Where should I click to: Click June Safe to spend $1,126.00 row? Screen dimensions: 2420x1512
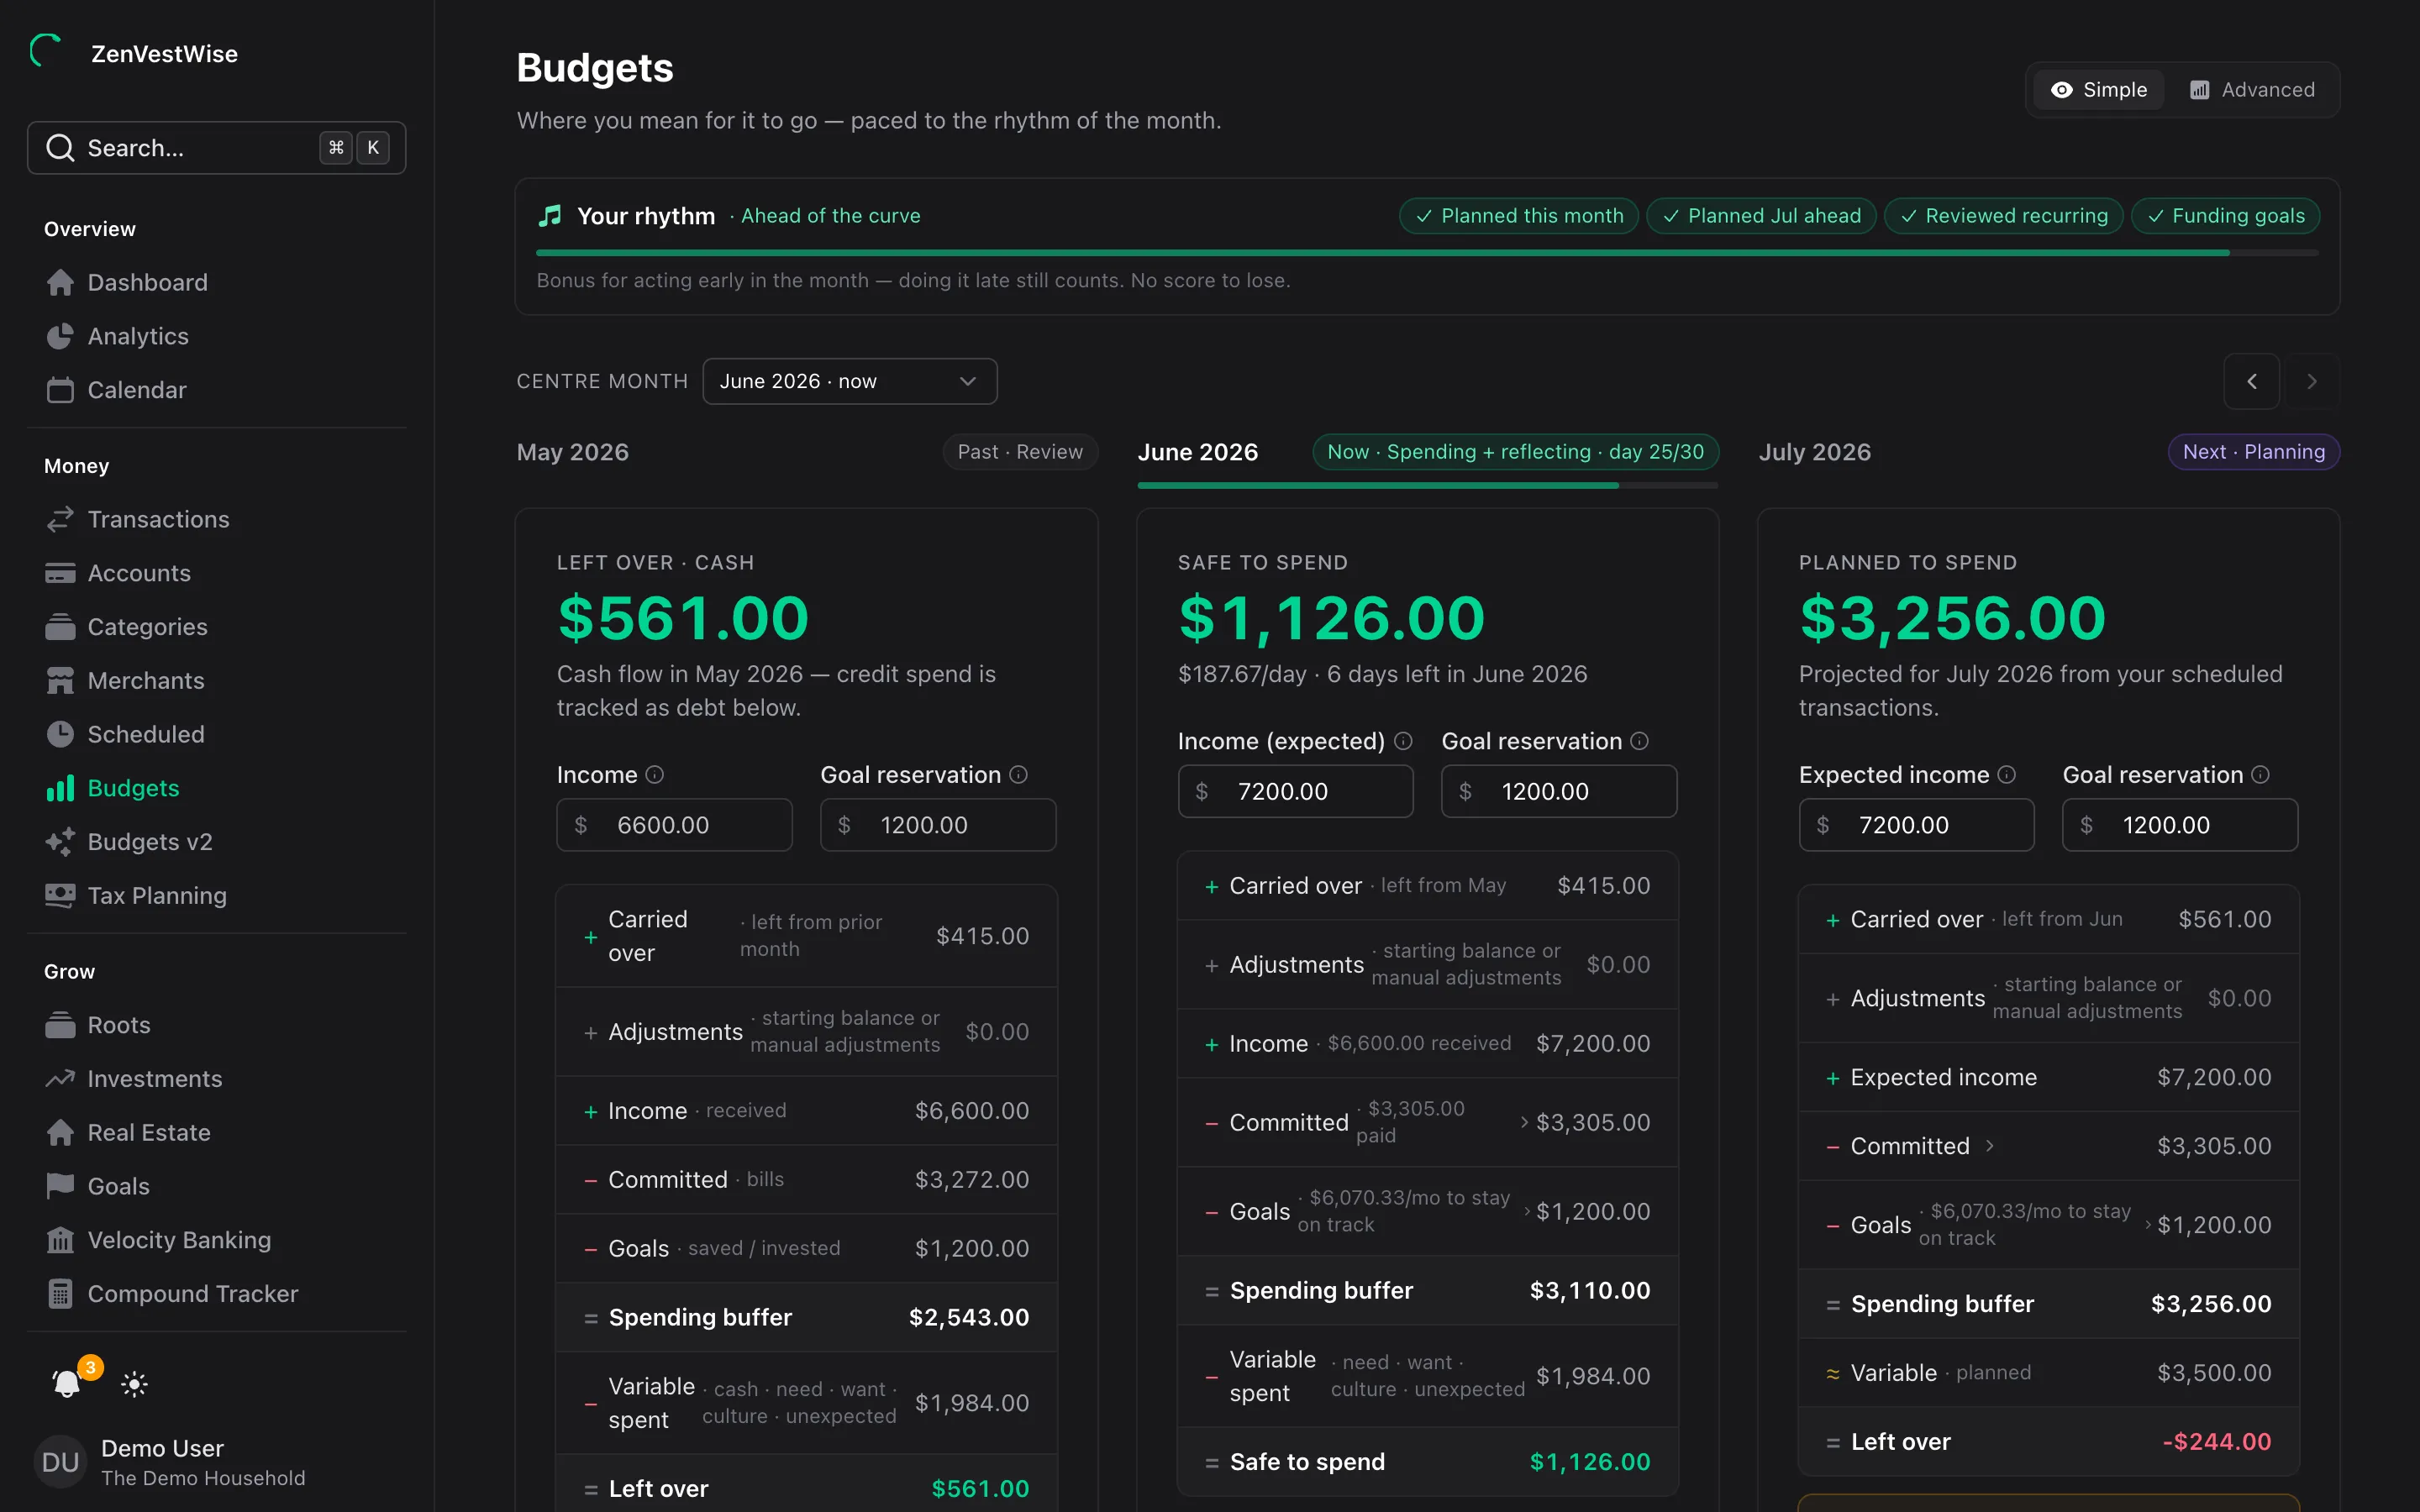point(1428,1462)
